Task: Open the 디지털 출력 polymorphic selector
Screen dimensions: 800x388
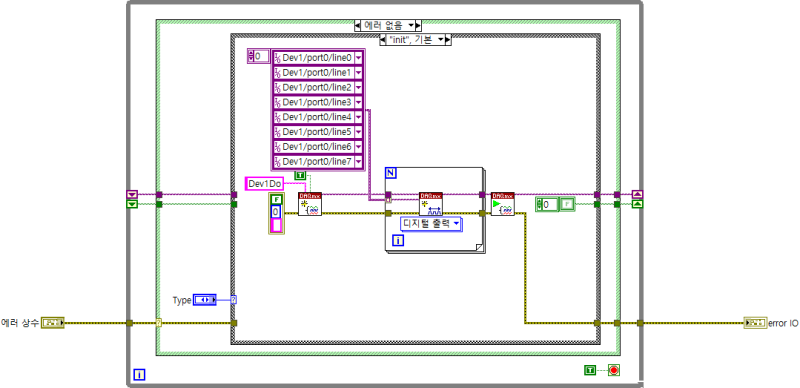Action: point(431,224)
